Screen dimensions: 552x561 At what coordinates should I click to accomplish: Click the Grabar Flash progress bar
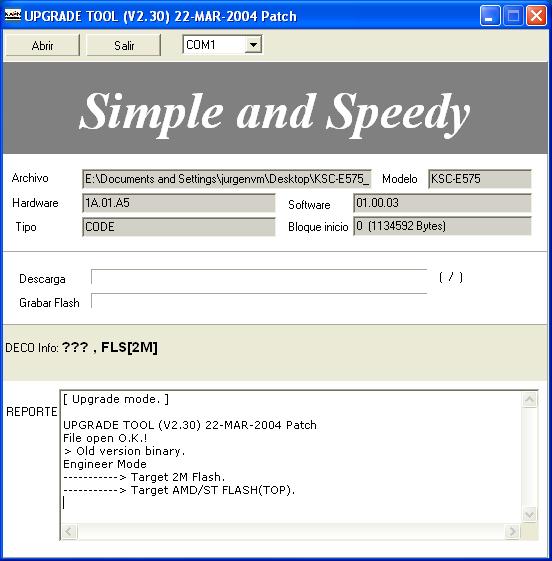point(259,301)
